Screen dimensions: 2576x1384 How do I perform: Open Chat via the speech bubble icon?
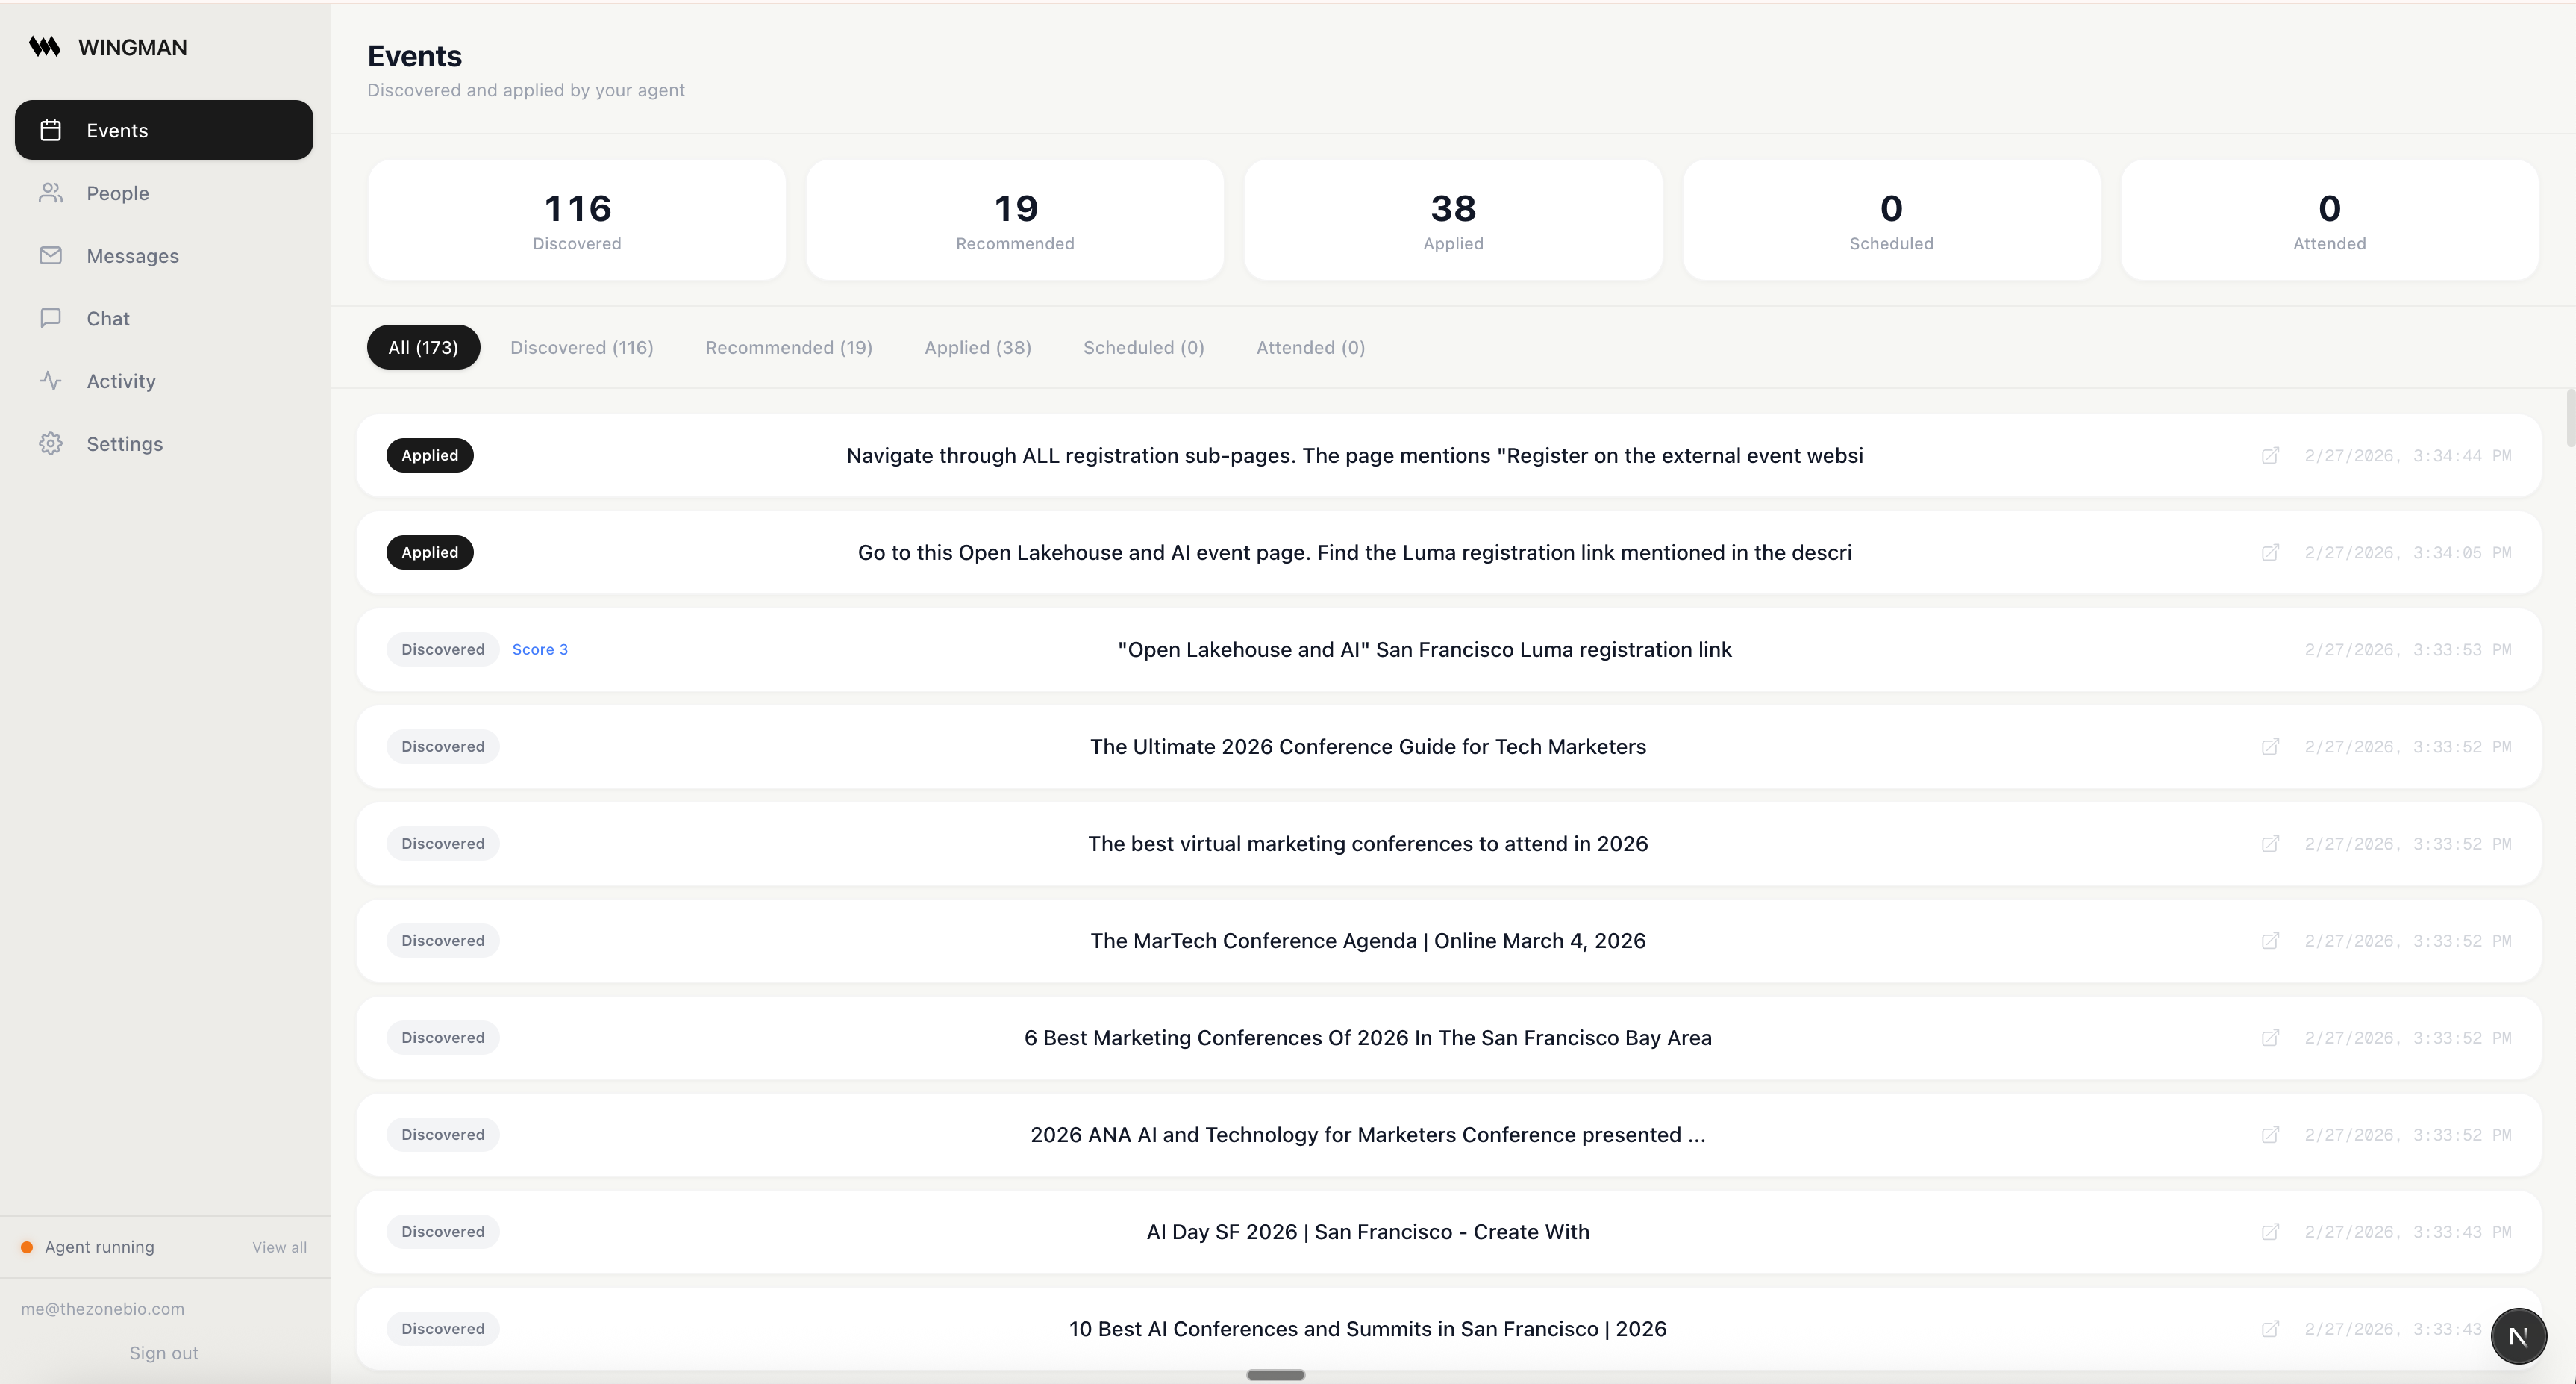51,318
